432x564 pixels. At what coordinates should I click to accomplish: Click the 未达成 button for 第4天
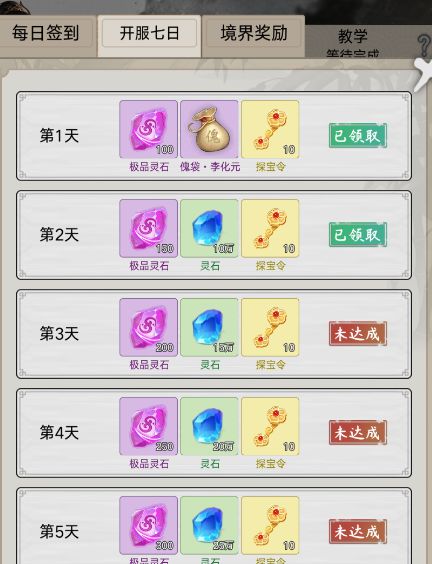point(358,433)
